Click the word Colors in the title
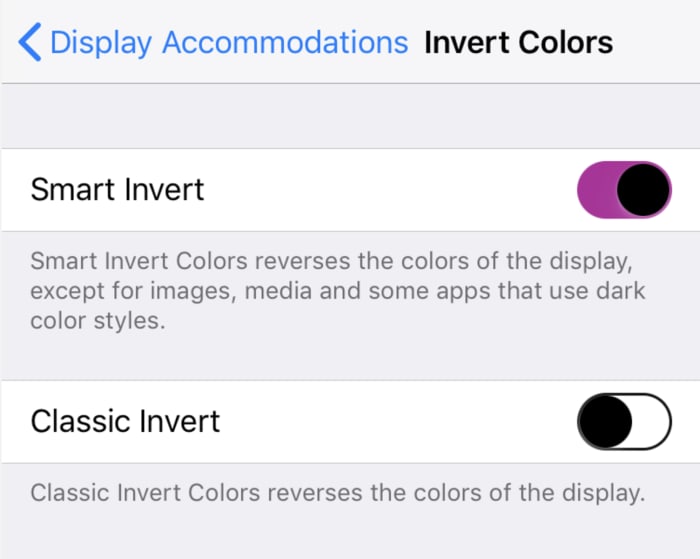This screenshot has width=700, height=559. pyautogui.click(x=566, y=42)
